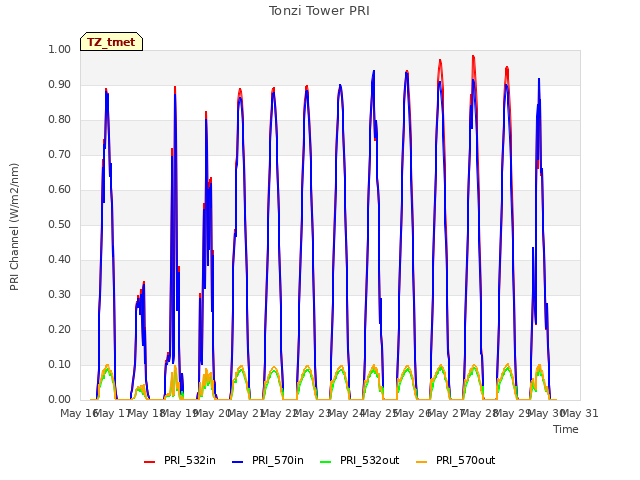Click the 0.60 y-axis tick label
Viewport: 640px width, 480px height.
pyautogui.click(x=60, y=189)
